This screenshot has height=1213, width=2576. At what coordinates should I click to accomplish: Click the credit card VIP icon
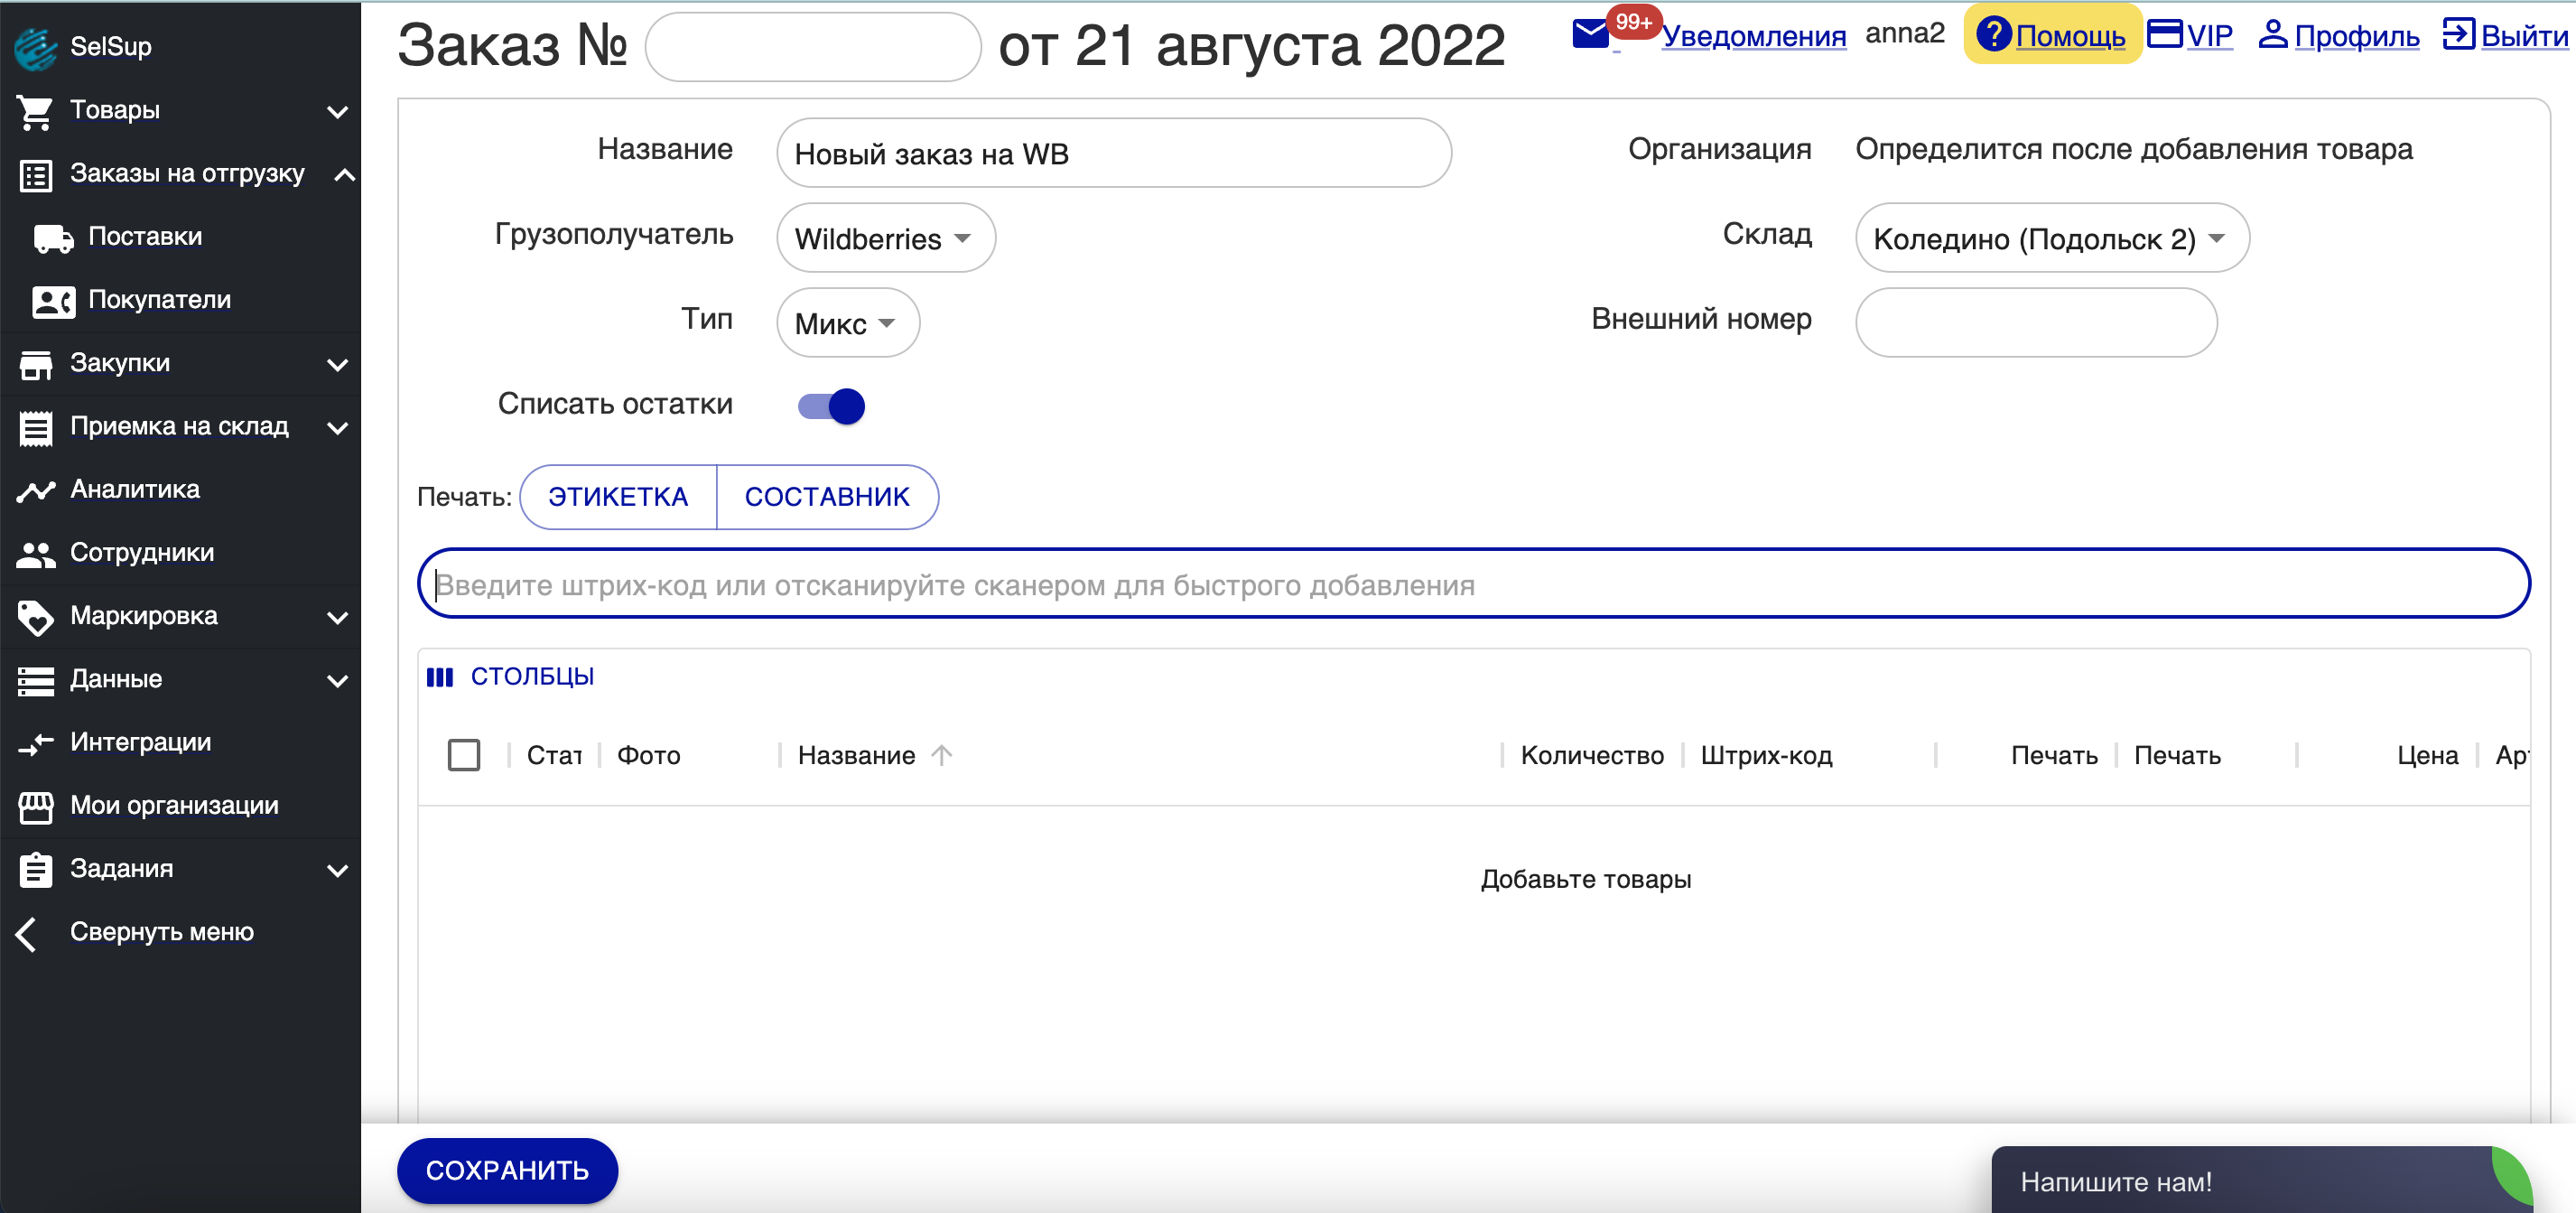(2165, 33)
